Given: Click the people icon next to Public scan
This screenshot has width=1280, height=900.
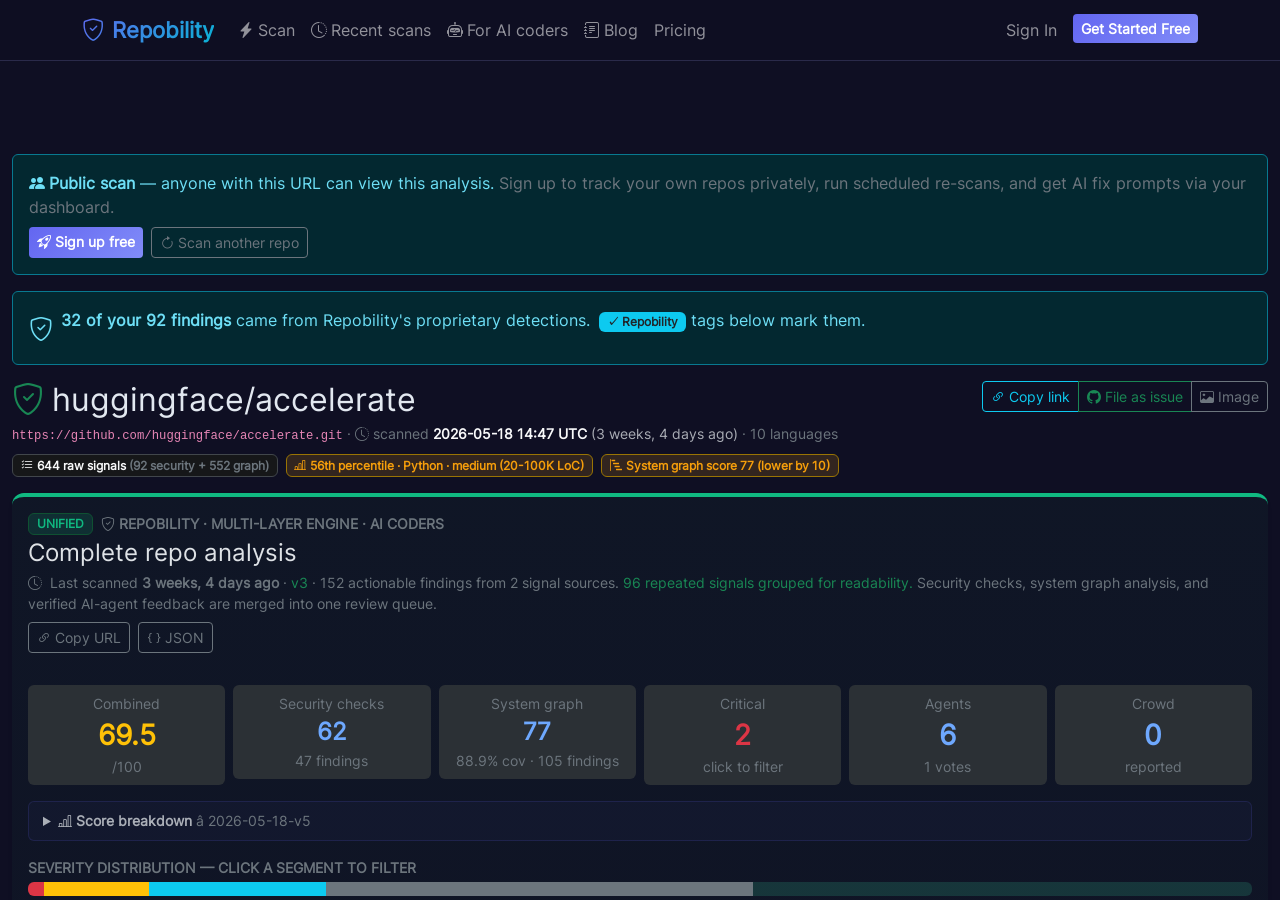Looking at the screenshot, I should click(x=37, y=183).
